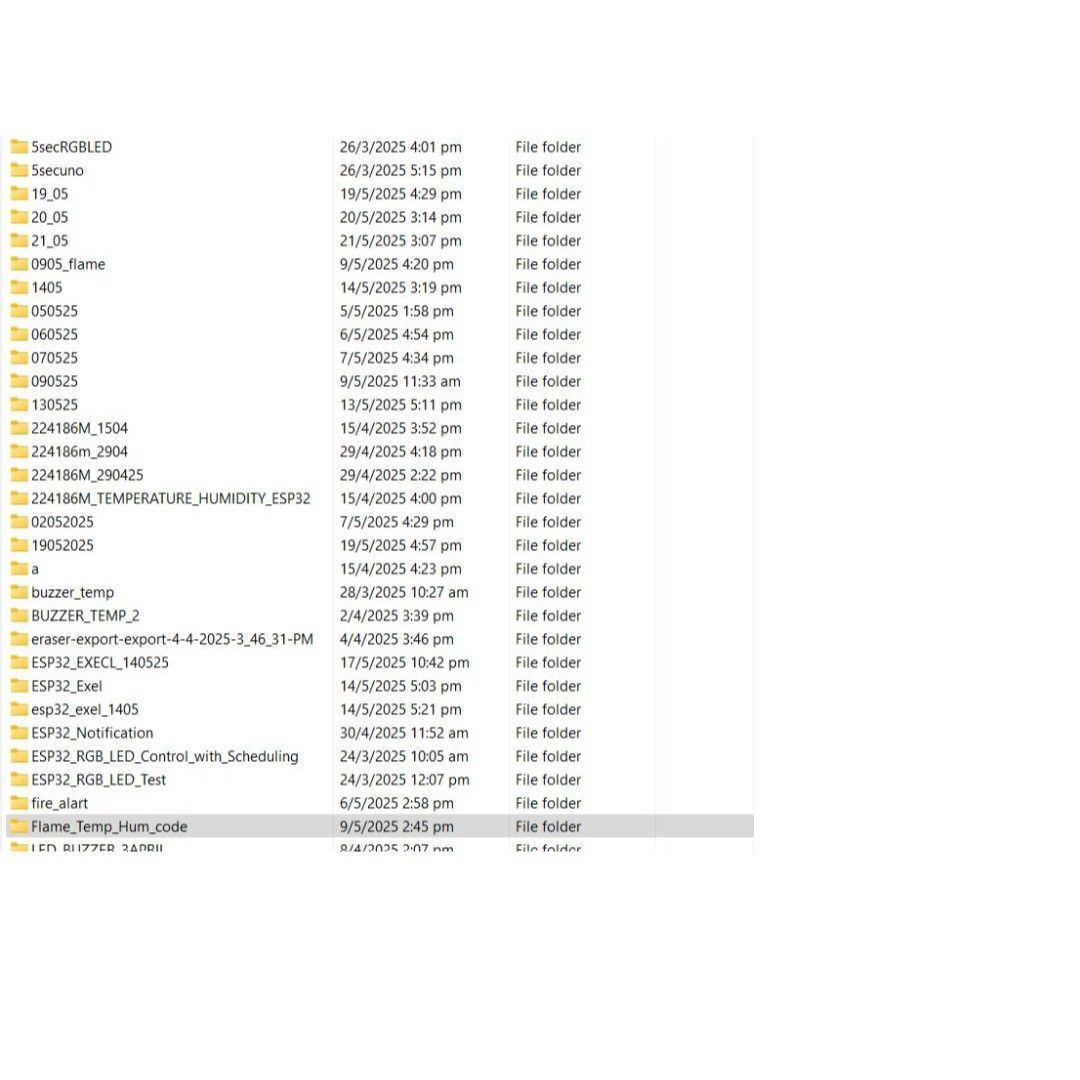
Task: Select folder icon beside 060525
Action: [x=19, y=334]
